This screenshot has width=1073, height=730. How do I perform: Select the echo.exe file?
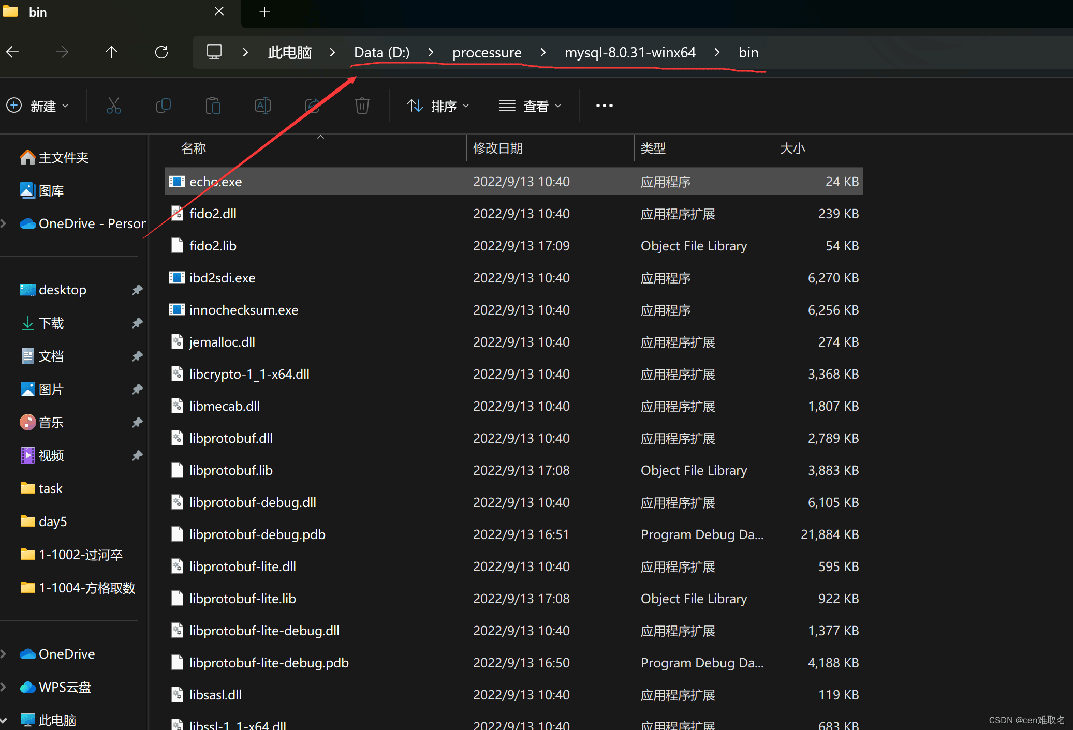pos(513,181)
